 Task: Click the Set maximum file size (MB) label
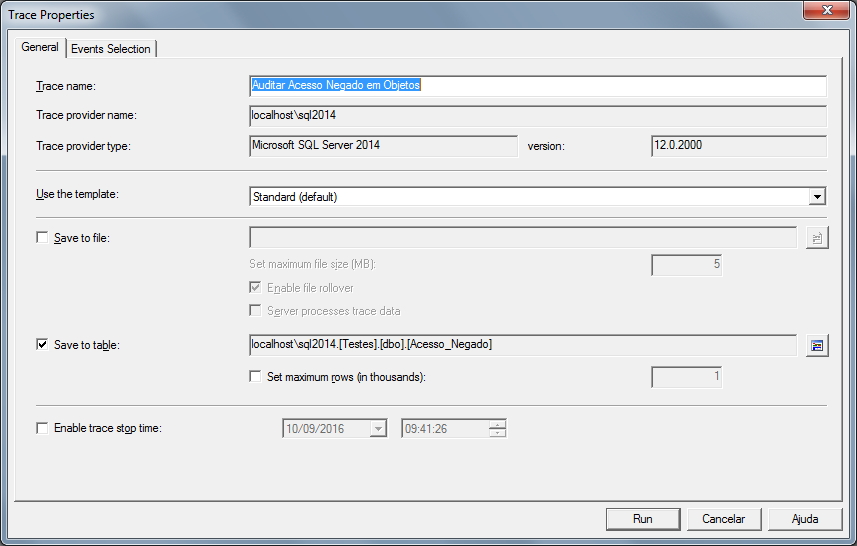(x=313, y=264)
